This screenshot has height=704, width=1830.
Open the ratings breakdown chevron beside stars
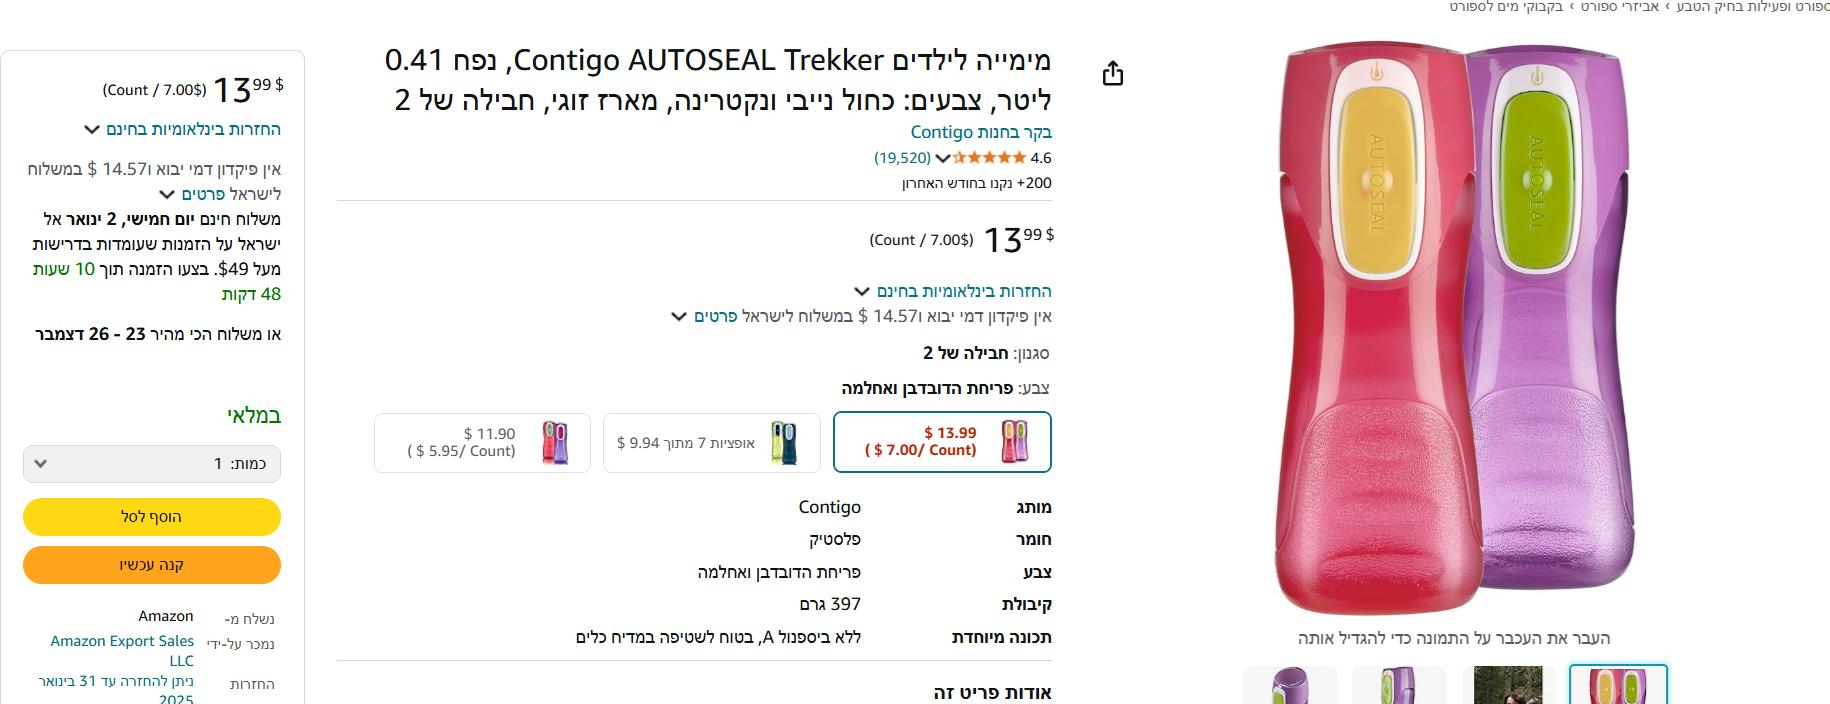pyautogui.click(x=942, y=158)
